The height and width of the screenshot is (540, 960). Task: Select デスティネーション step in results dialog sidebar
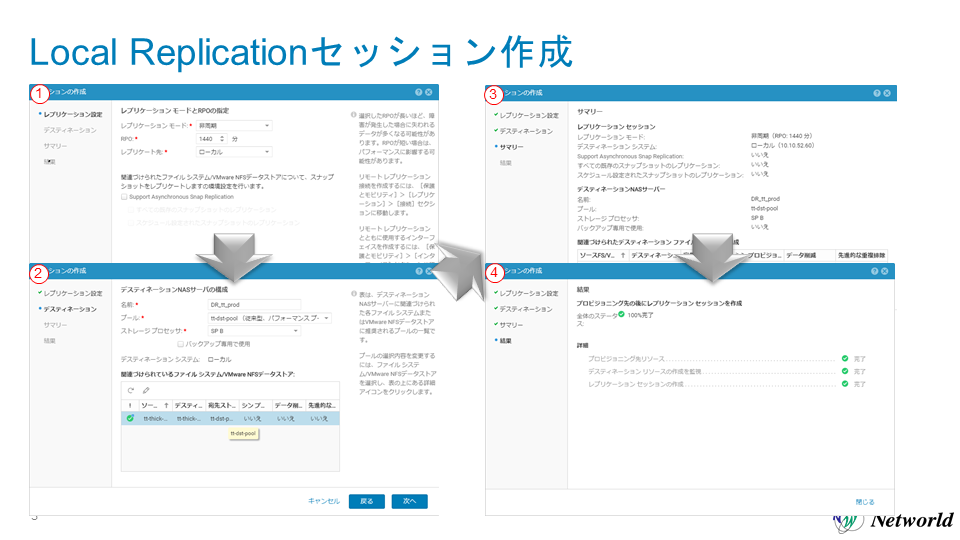(526, 309)
